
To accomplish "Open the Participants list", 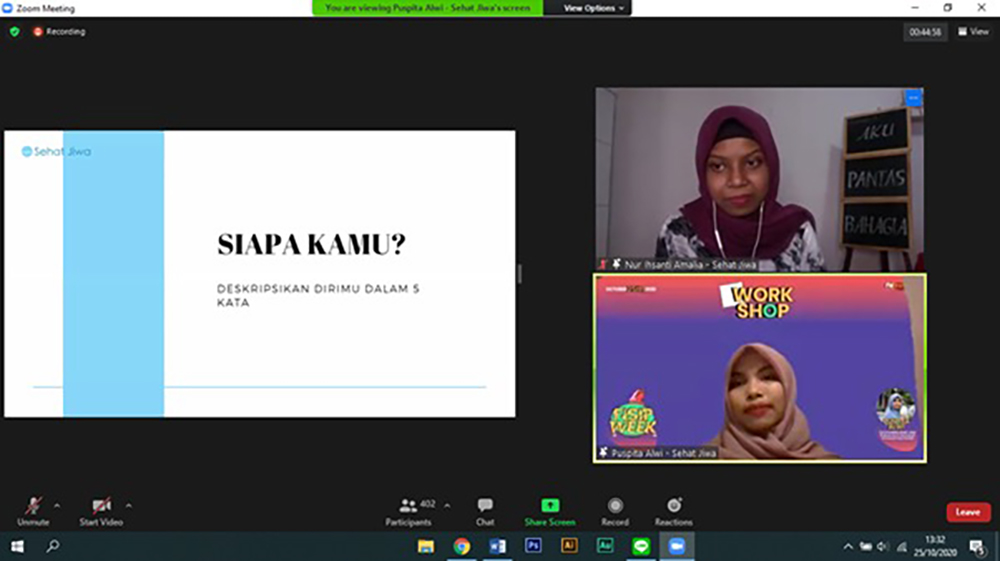I will 408,506.
